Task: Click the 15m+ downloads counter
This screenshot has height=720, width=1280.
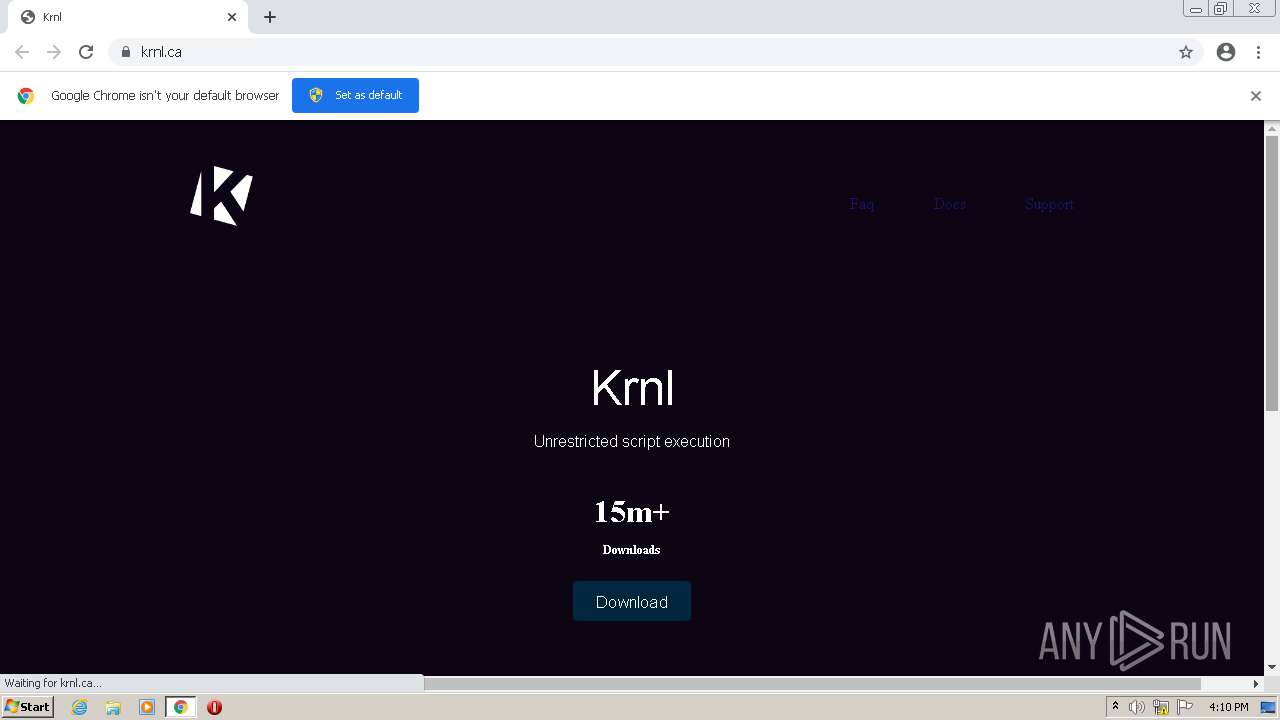Action: (632, 512)
